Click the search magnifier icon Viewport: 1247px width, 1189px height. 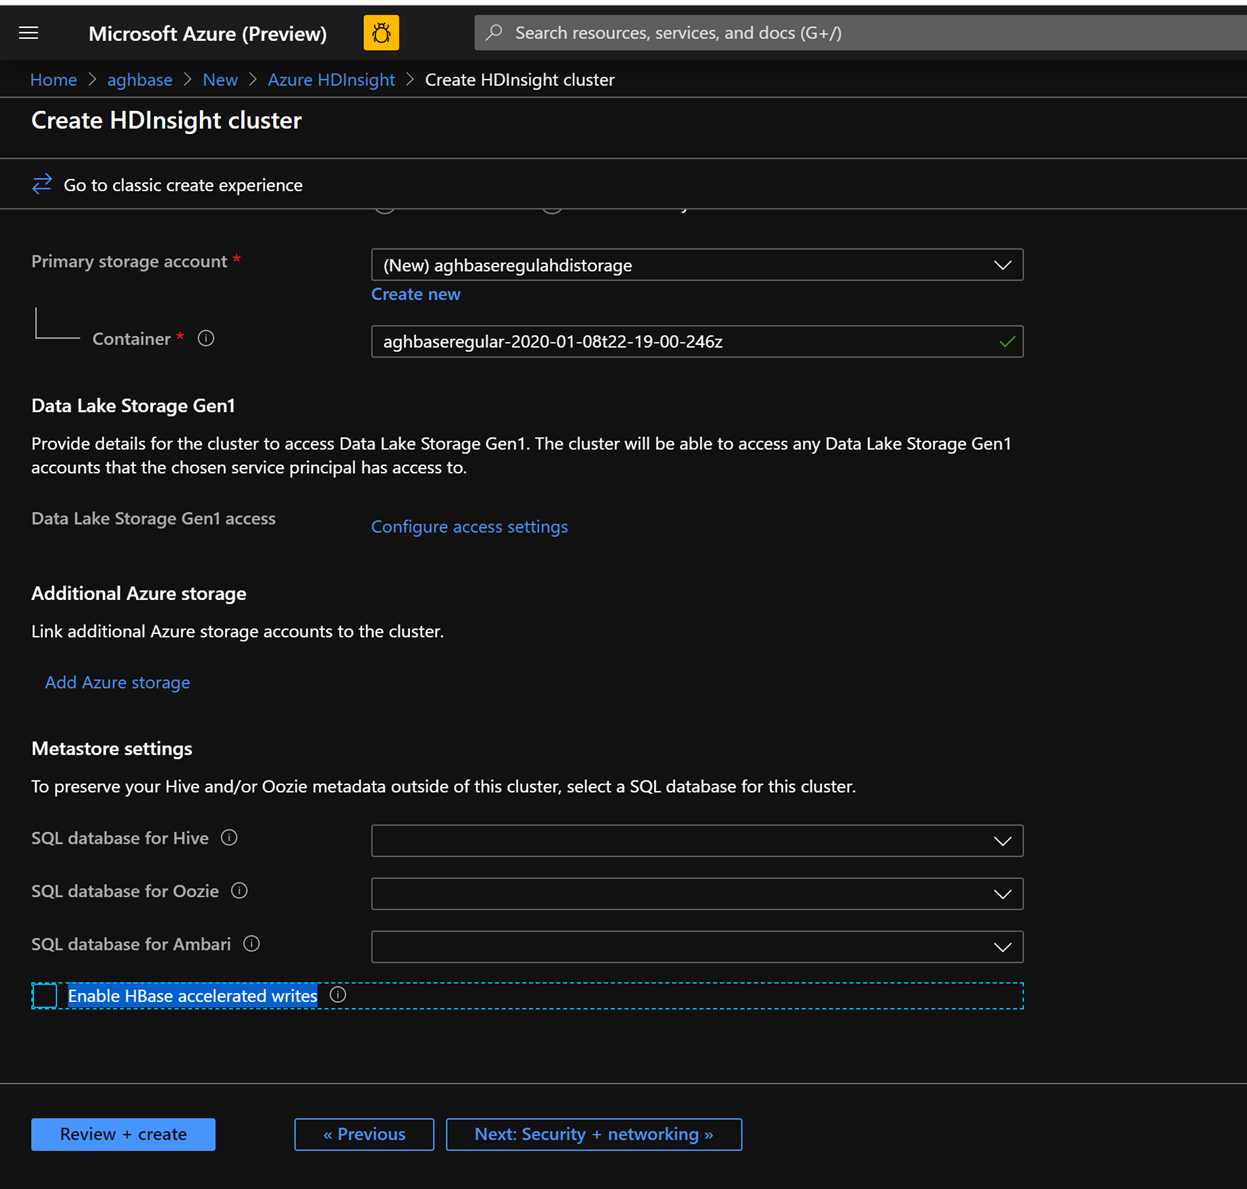(x=494, y=33)
